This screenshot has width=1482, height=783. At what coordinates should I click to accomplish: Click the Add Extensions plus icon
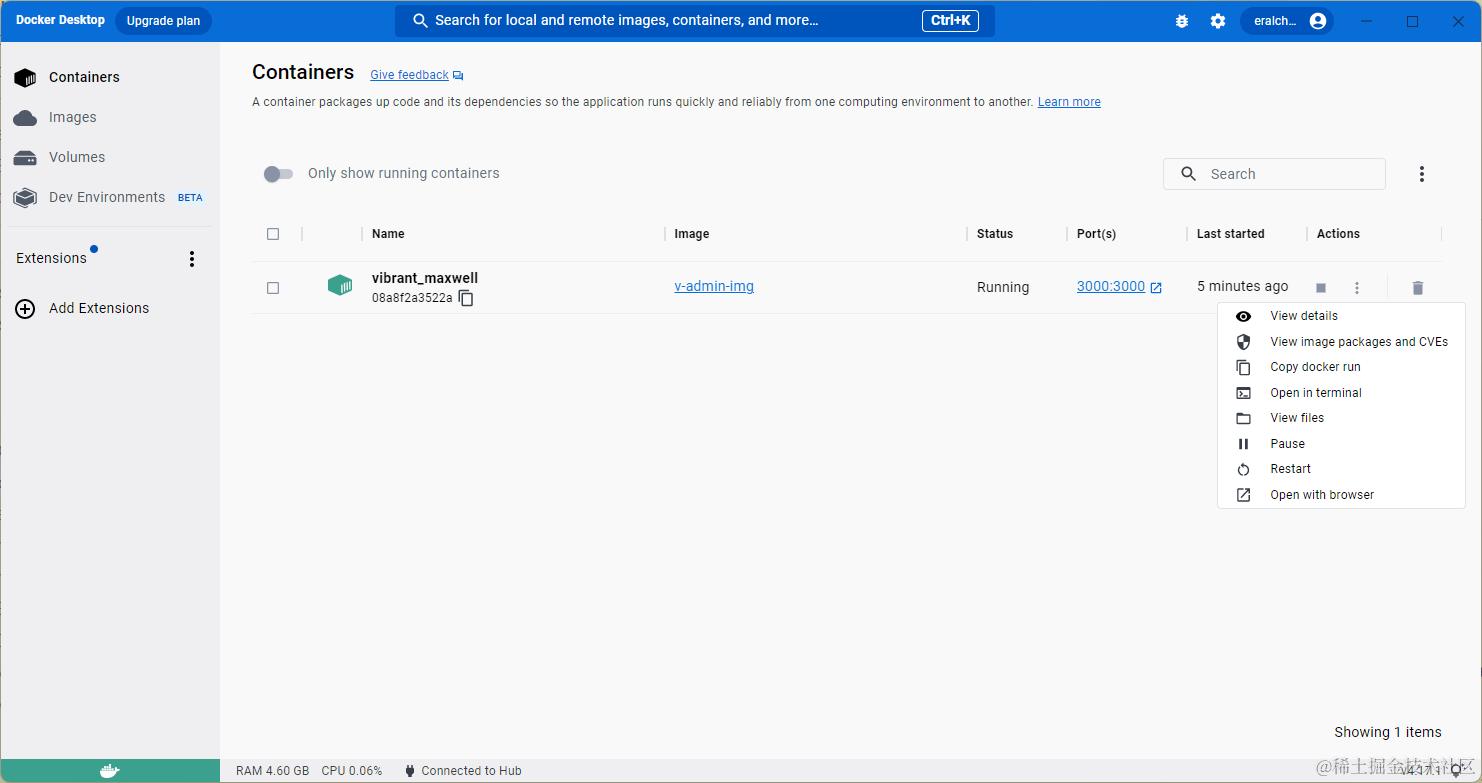pos(25,309)
